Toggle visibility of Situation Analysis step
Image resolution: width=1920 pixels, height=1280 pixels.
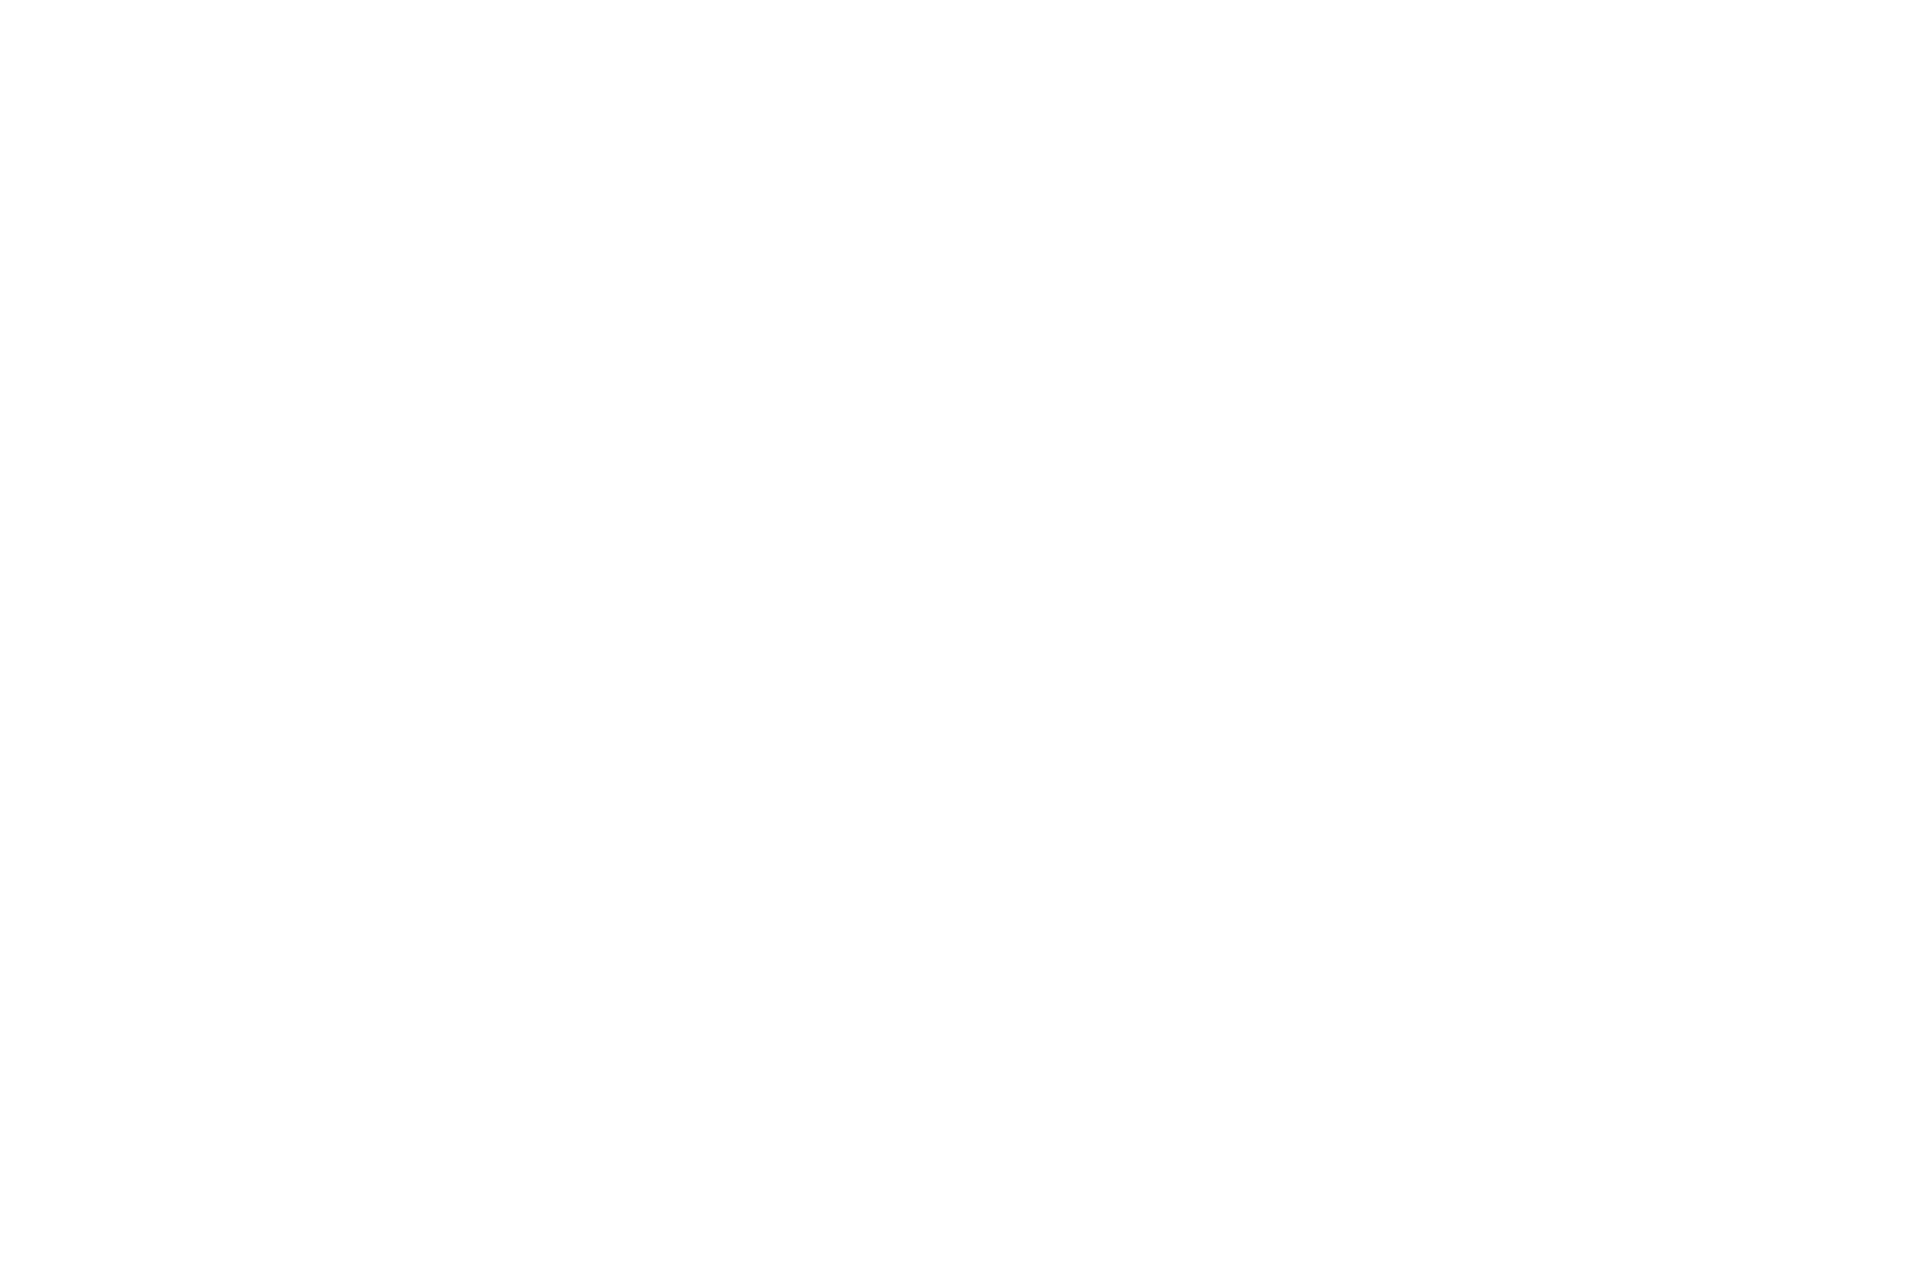961,139
